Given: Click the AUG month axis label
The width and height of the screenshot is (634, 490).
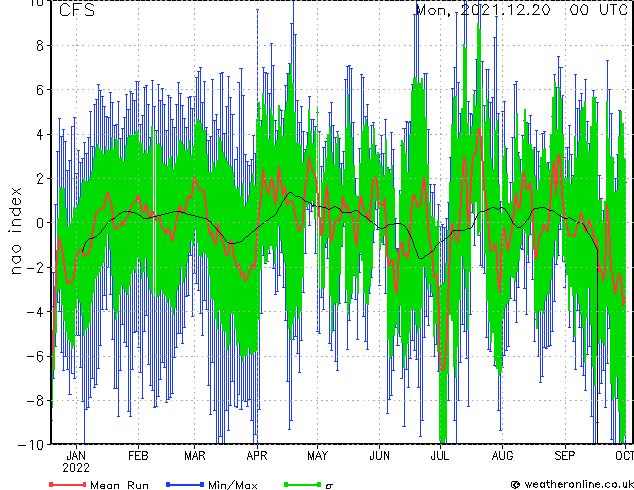Looking at the screenshot, I should tap(502, 456).
